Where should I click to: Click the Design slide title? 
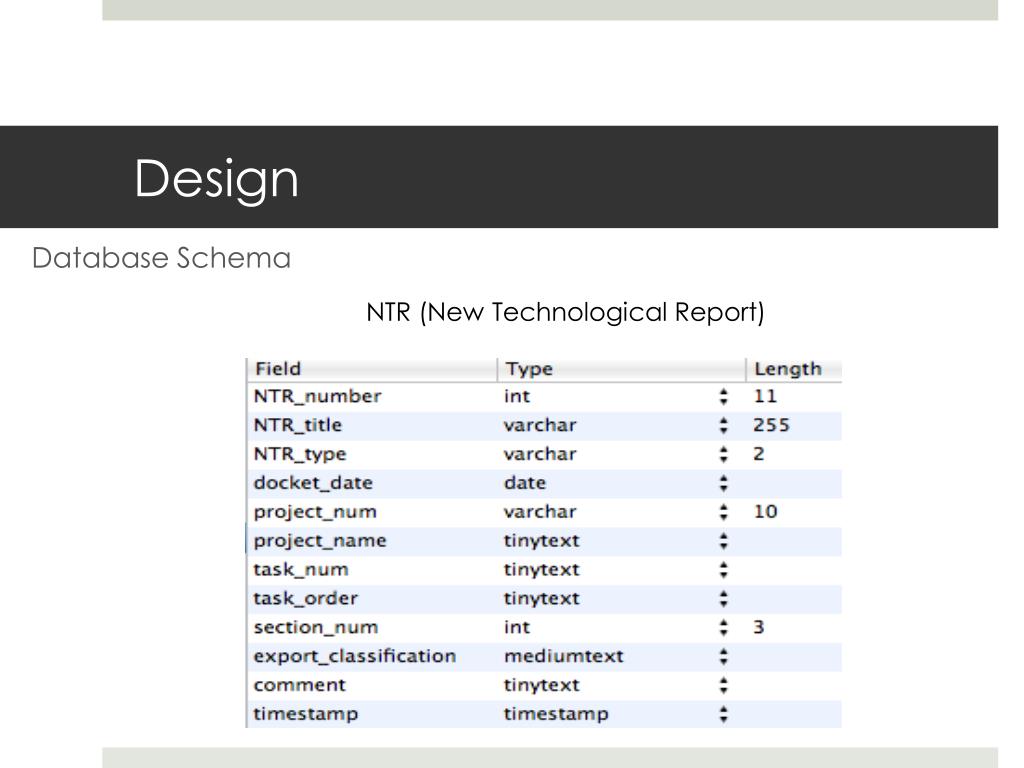pyautogui.click(x=217, y=180)
